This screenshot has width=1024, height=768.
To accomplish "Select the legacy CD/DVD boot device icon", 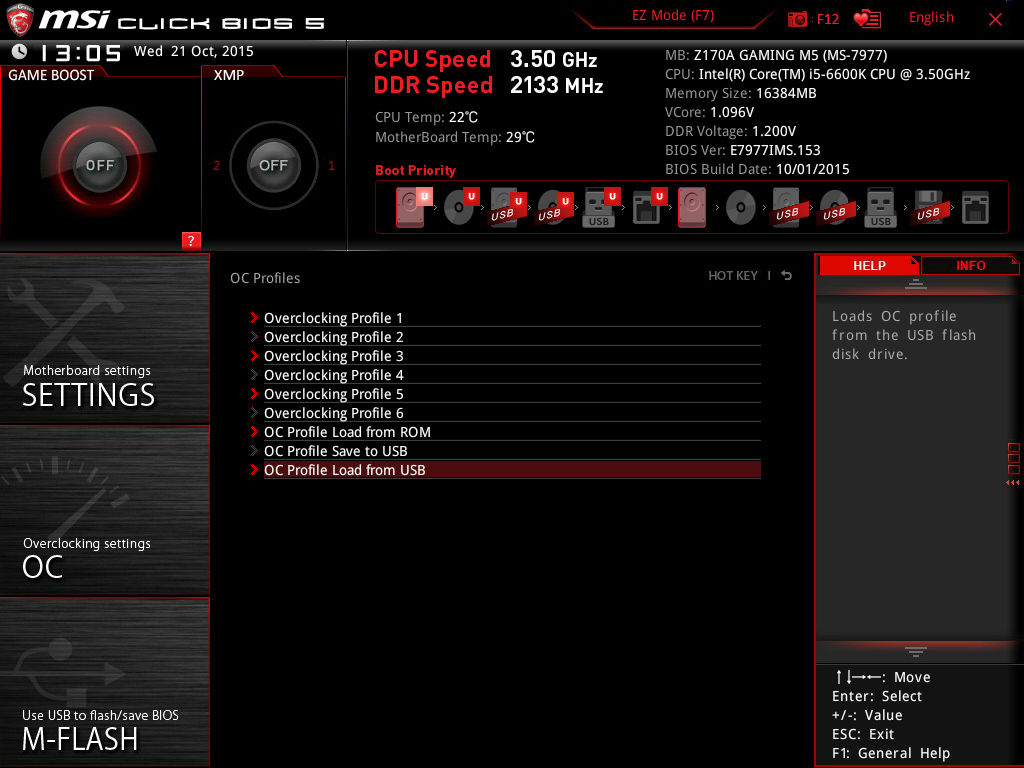I will point(741,208).
